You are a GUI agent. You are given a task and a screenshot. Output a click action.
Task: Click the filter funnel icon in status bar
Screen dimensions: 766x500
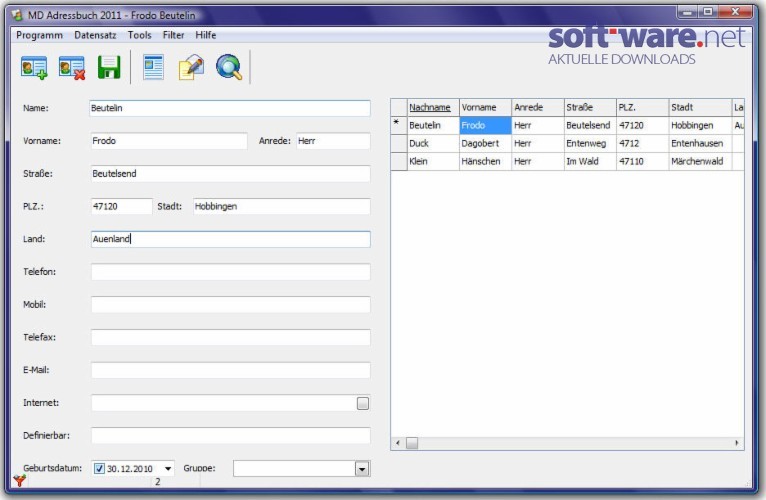coord(20,481)
